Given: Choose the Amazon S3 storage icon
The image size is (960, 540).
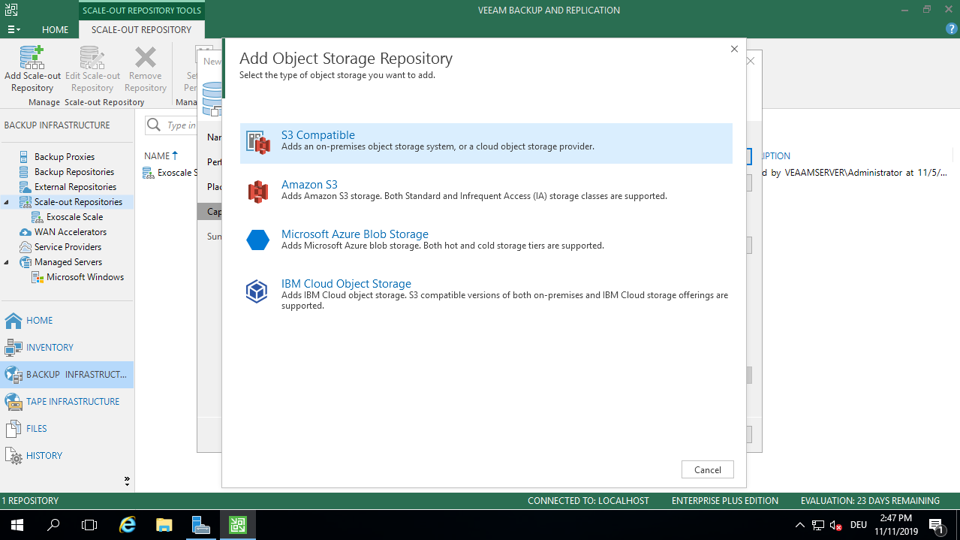Looking at the screenshot, I should pos(258,191).
